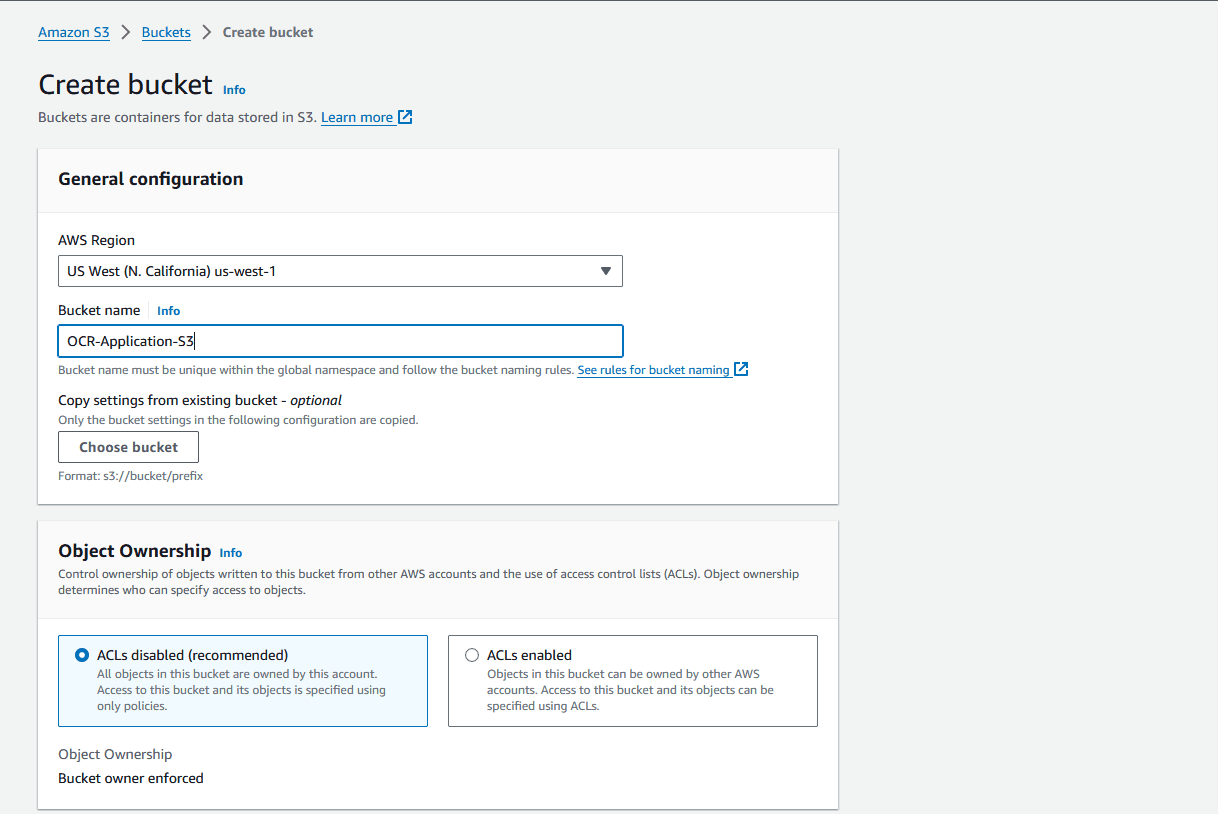1218x814 pixels.
Task: Open the Learn more link
Action: pos(357,117)
